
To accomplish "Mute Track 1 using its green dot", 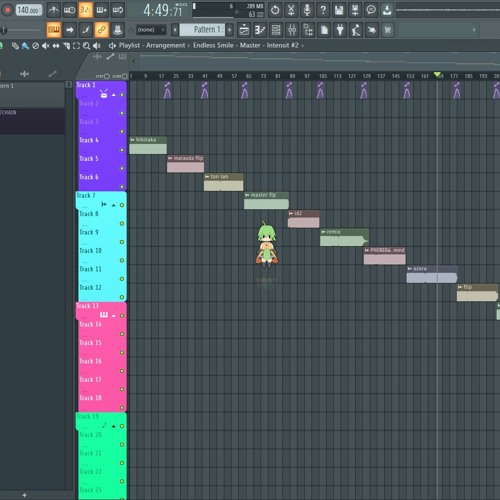I will pos(122,95).
